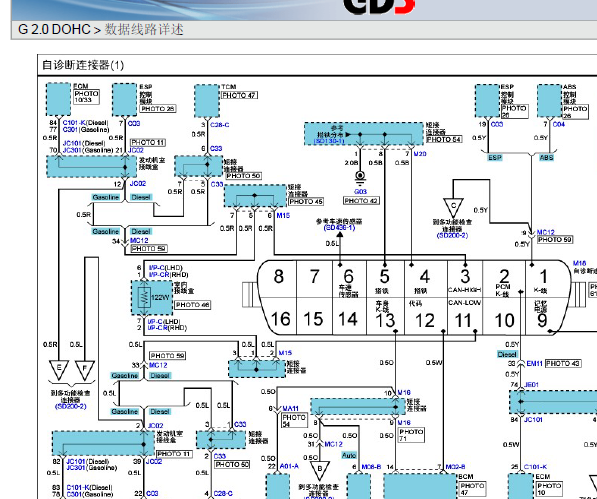The image size is (597, 499).
Task: Open the SD200-2 link under triangles E and F
Action: click(x=71, y=406)
